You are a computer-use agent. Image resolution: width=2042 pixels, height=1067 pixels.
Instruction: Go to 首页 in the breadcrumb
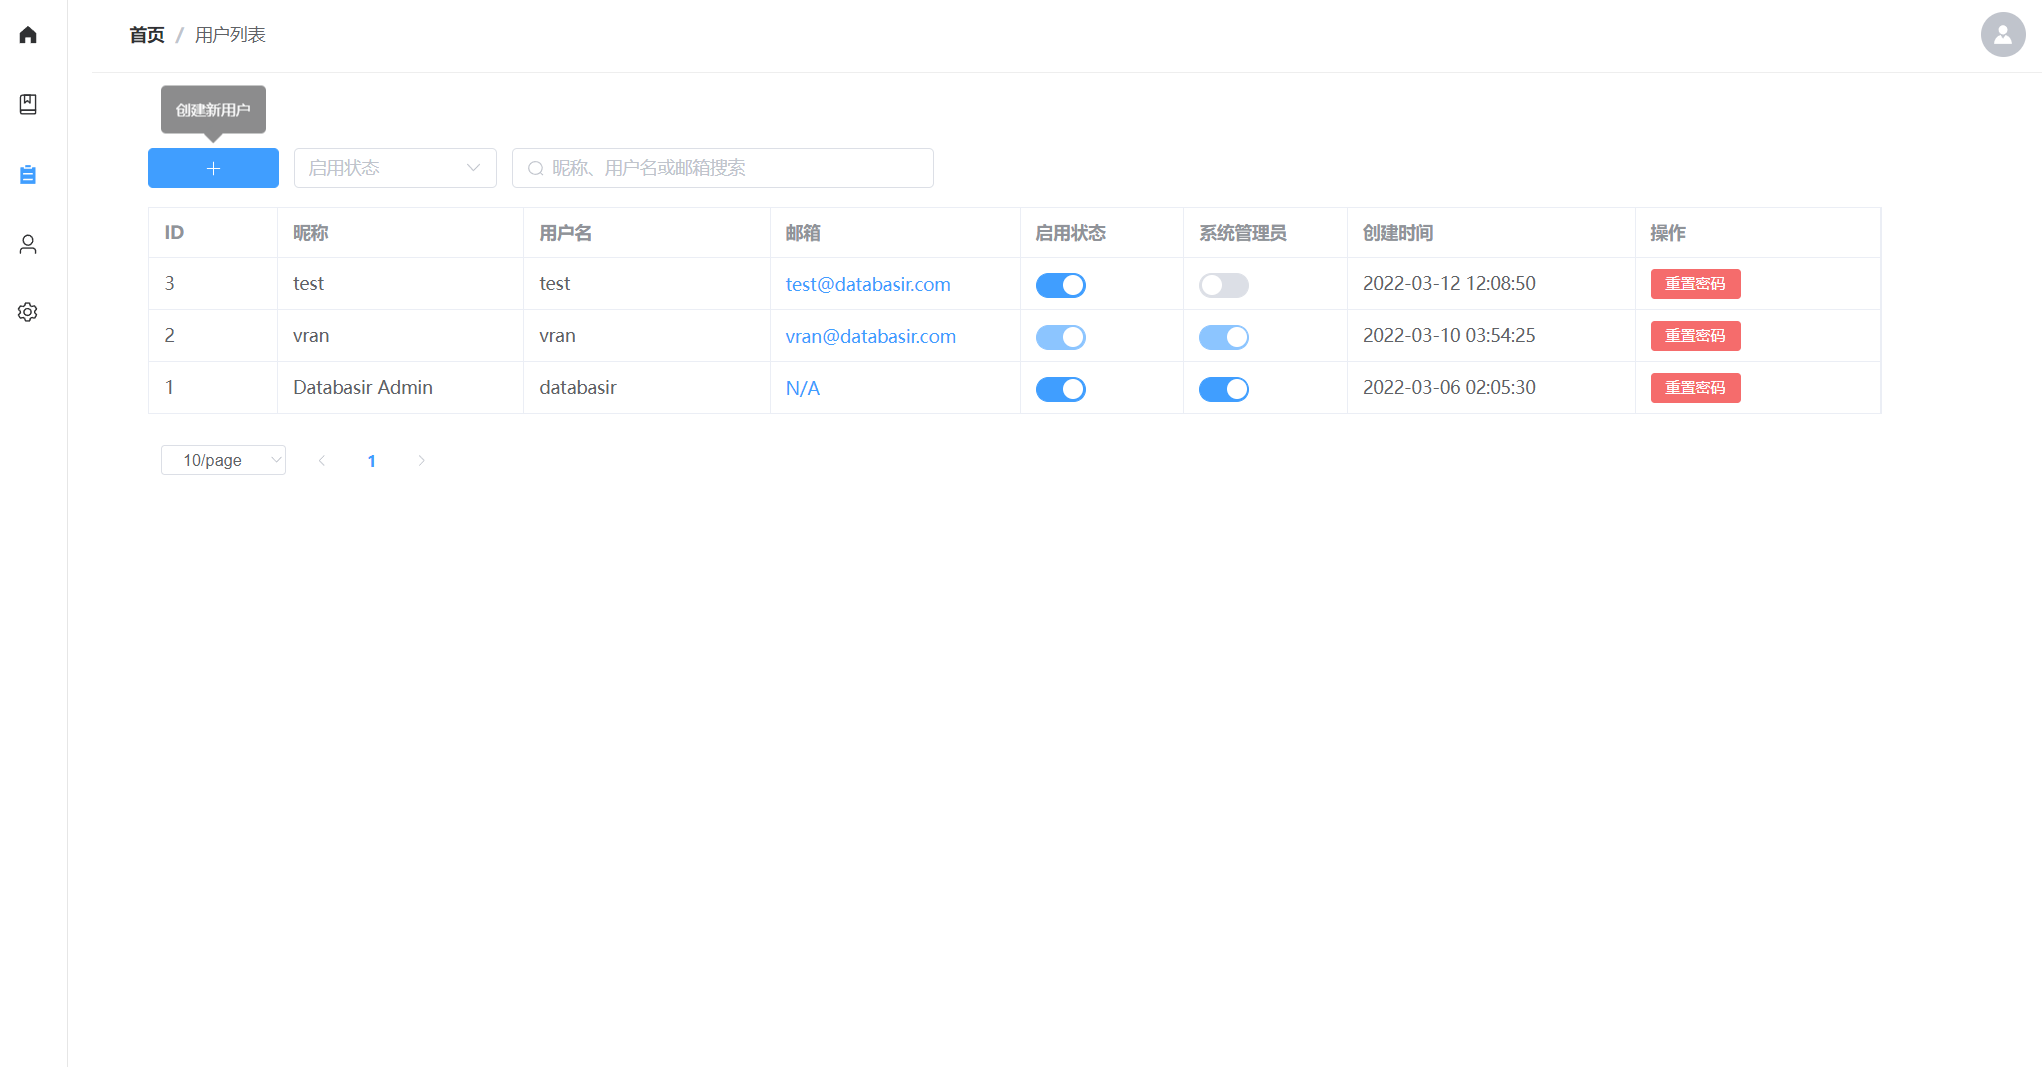(x=147, y=35)
